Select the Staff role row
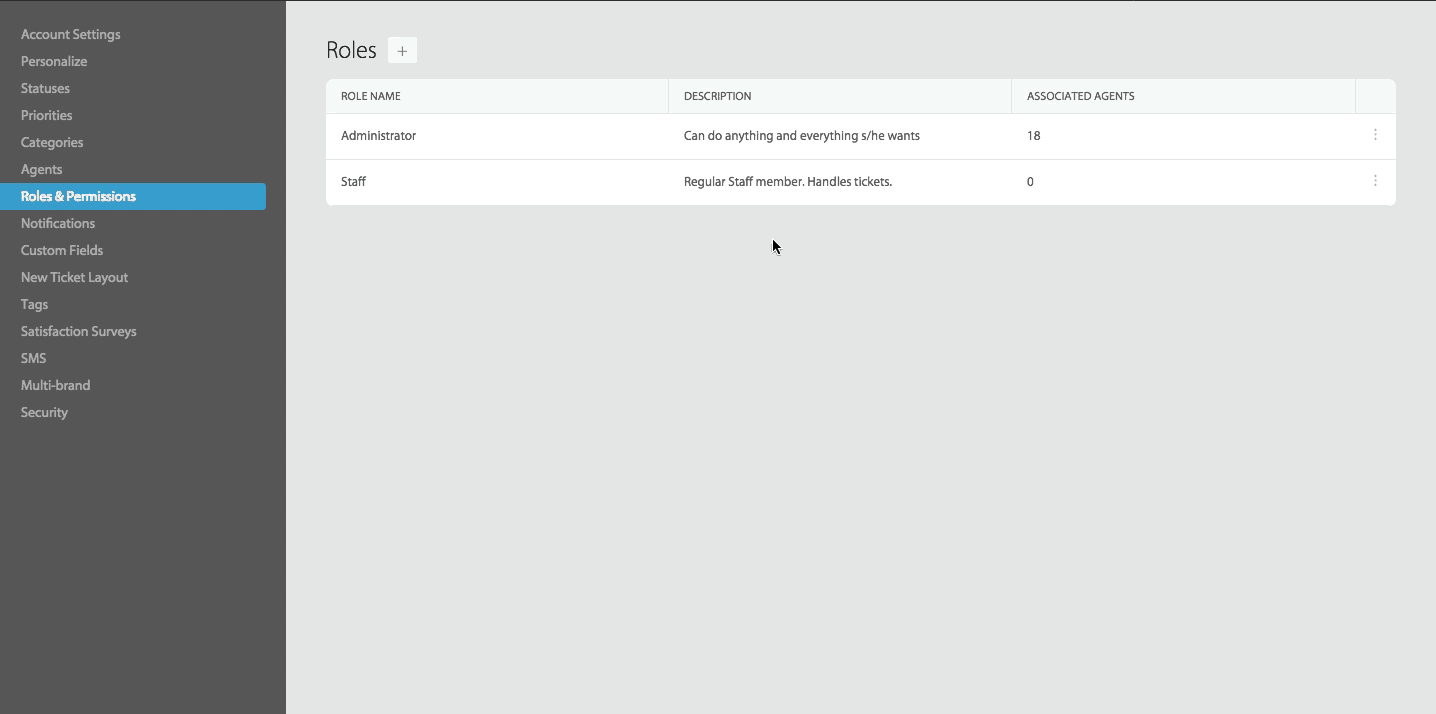 [352, 181]
